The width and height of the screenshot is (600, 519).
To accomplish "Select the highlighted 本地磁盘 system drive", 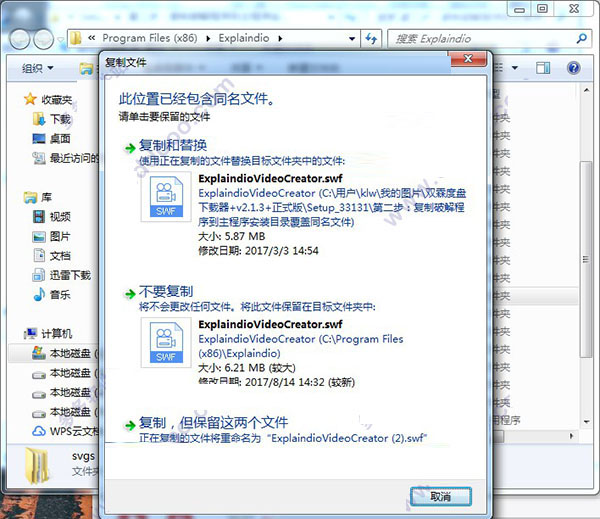I will pyautogui.click(x=54, y=353).
